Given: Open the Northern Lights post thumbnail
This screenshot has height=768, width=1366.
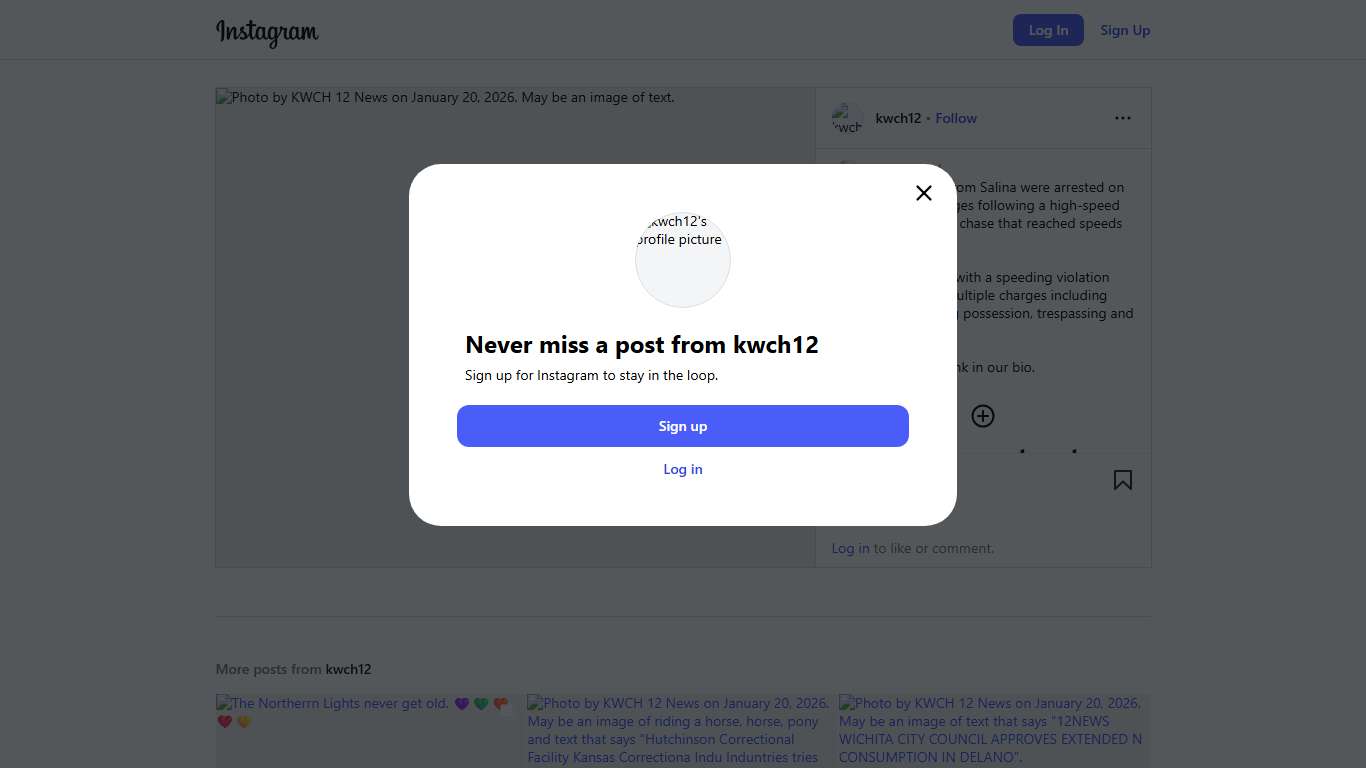Looking at the screenshot, I should click(x=366, y=730).
